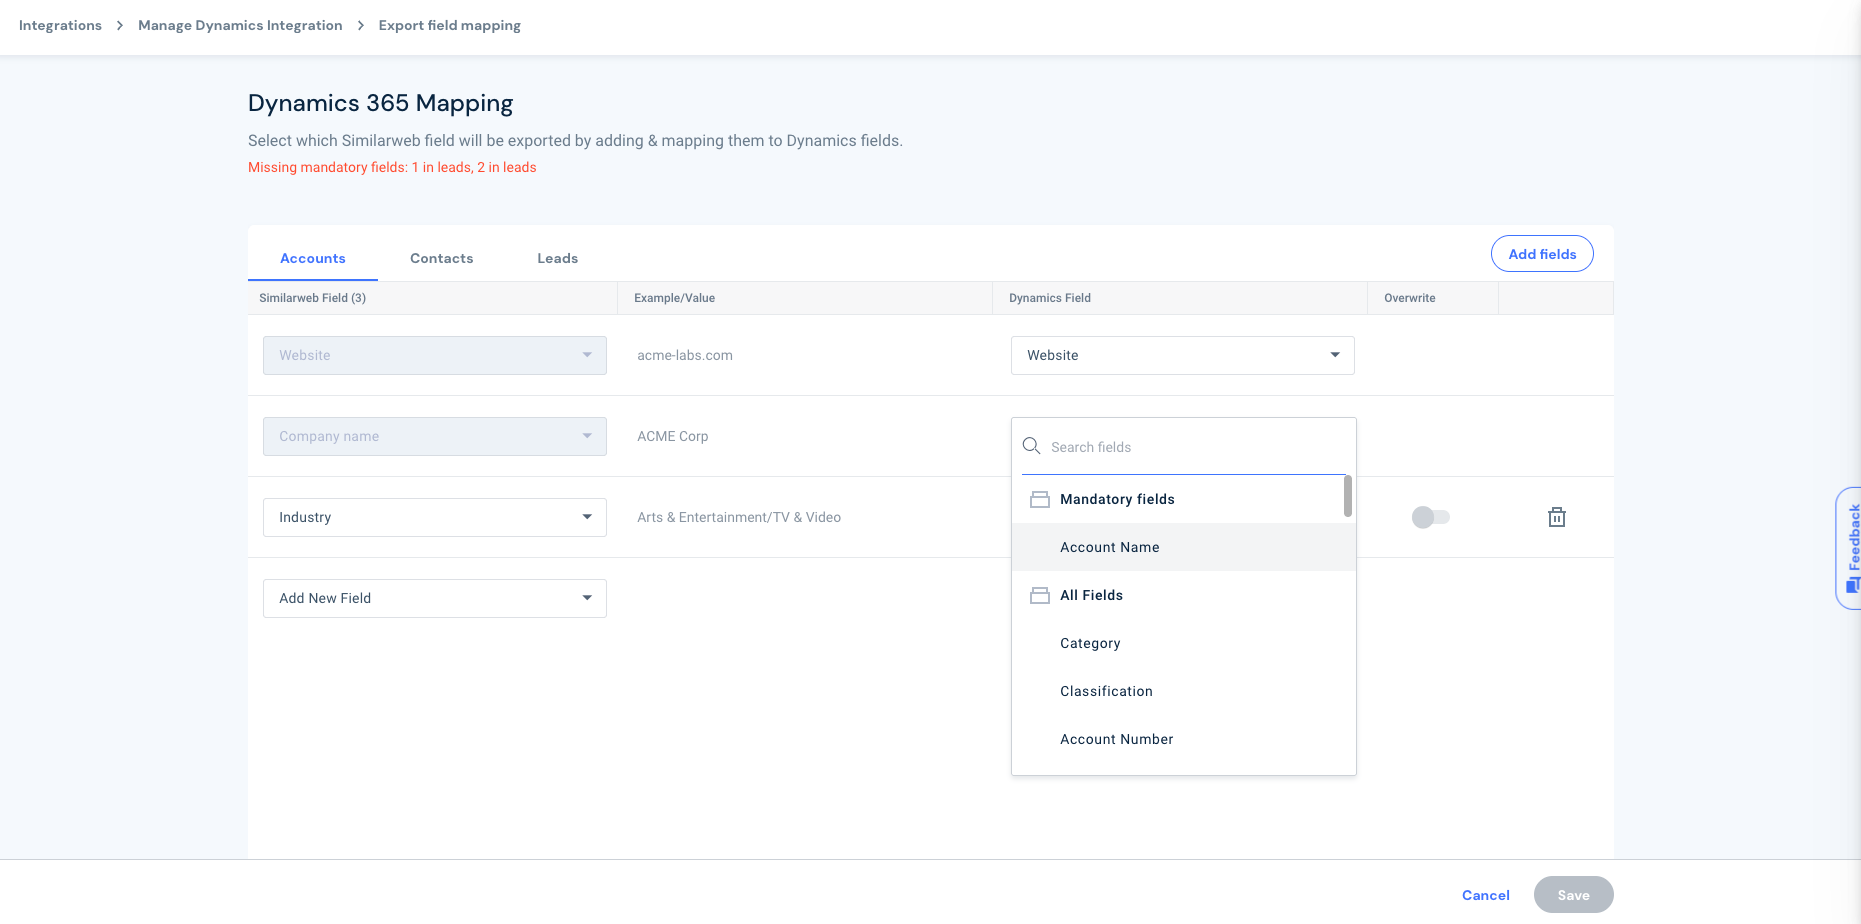
Task: Click the breadcrumb chevron after Manage Dynamics Integration
Action: pos(361,25)
